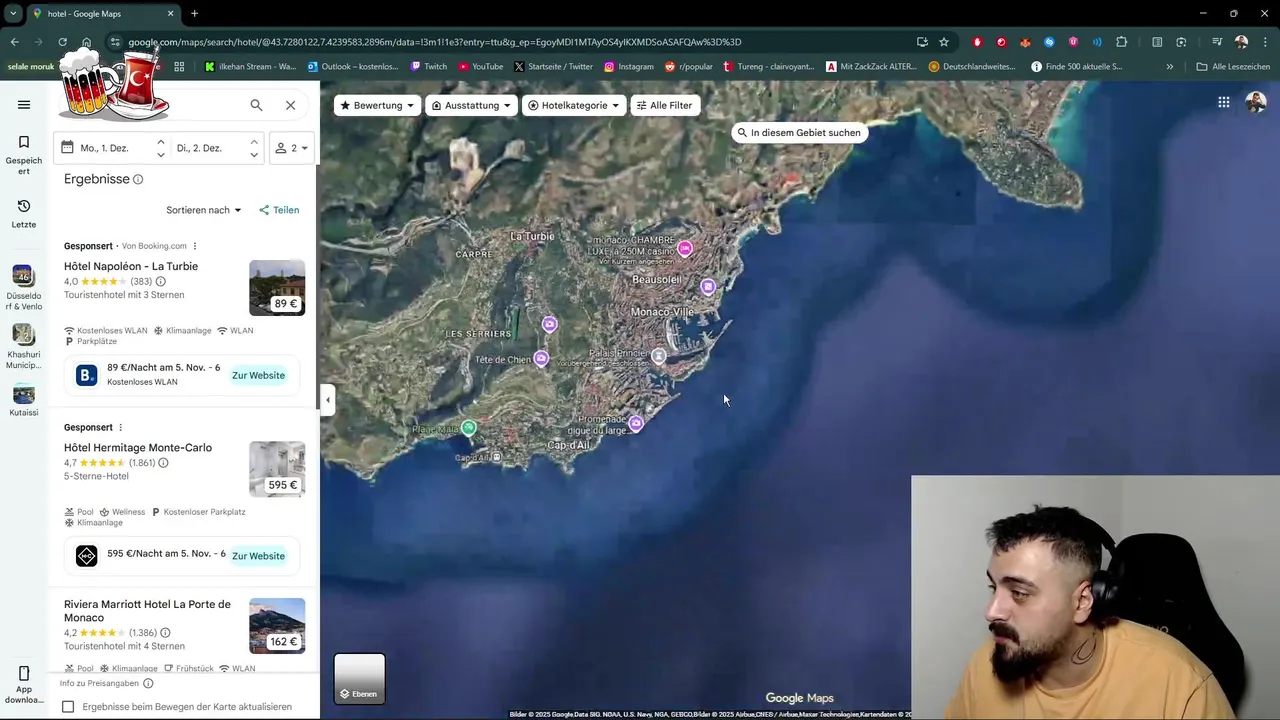Screen dimensions: 1280x720
Task: Open Letzte recent places
Action: pos(24,213)
